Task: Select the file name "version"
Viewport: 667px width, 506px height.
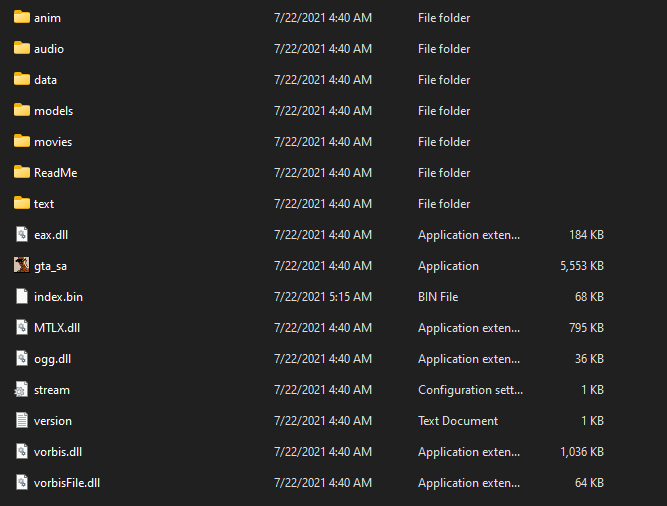Action: point(53,421)
